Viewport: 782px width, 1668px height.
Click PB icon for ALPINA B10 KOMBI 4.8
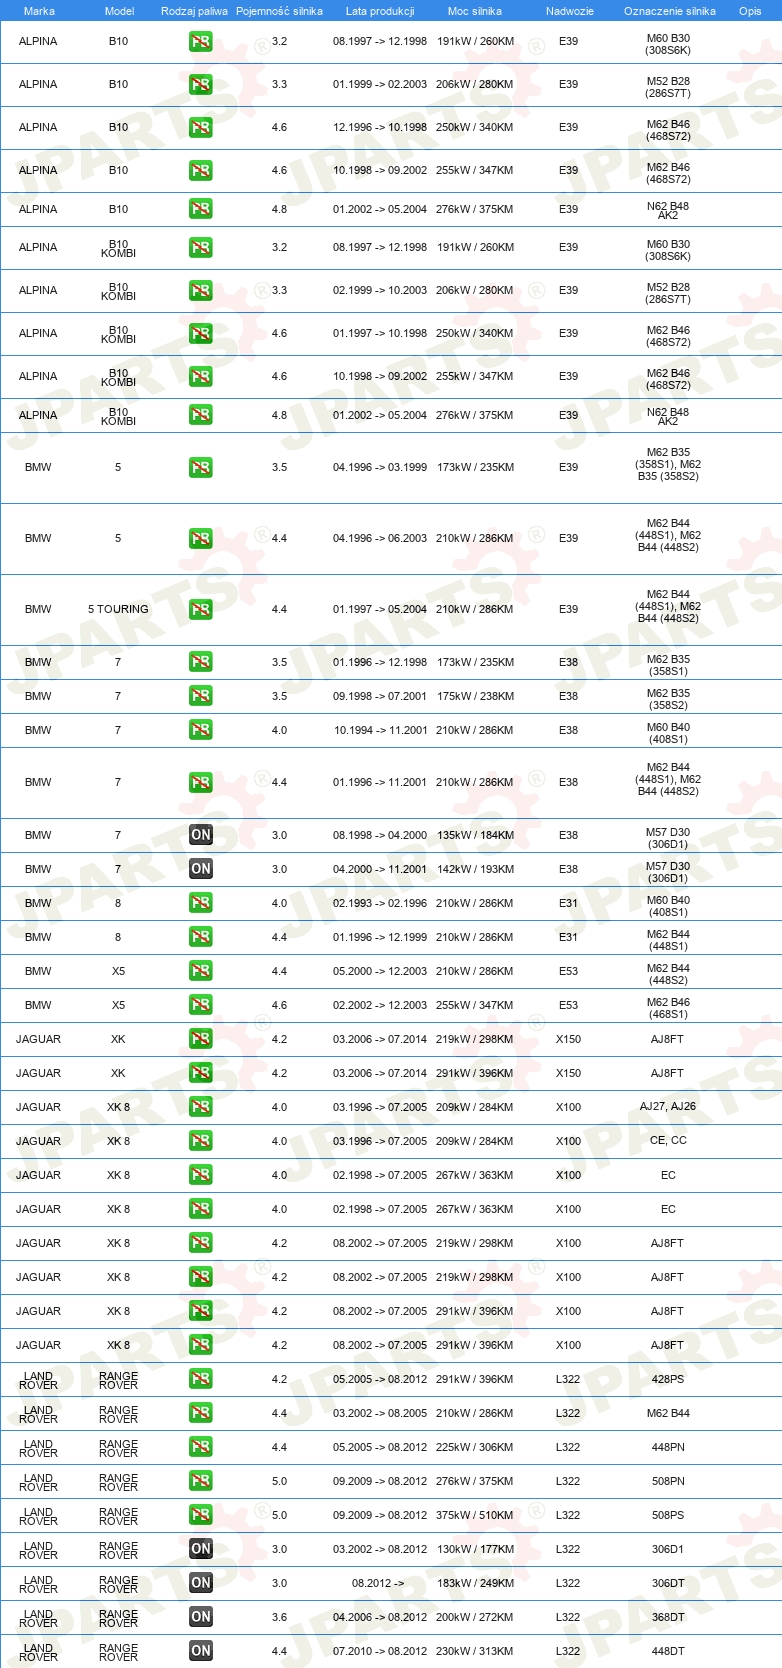(201, 415)
